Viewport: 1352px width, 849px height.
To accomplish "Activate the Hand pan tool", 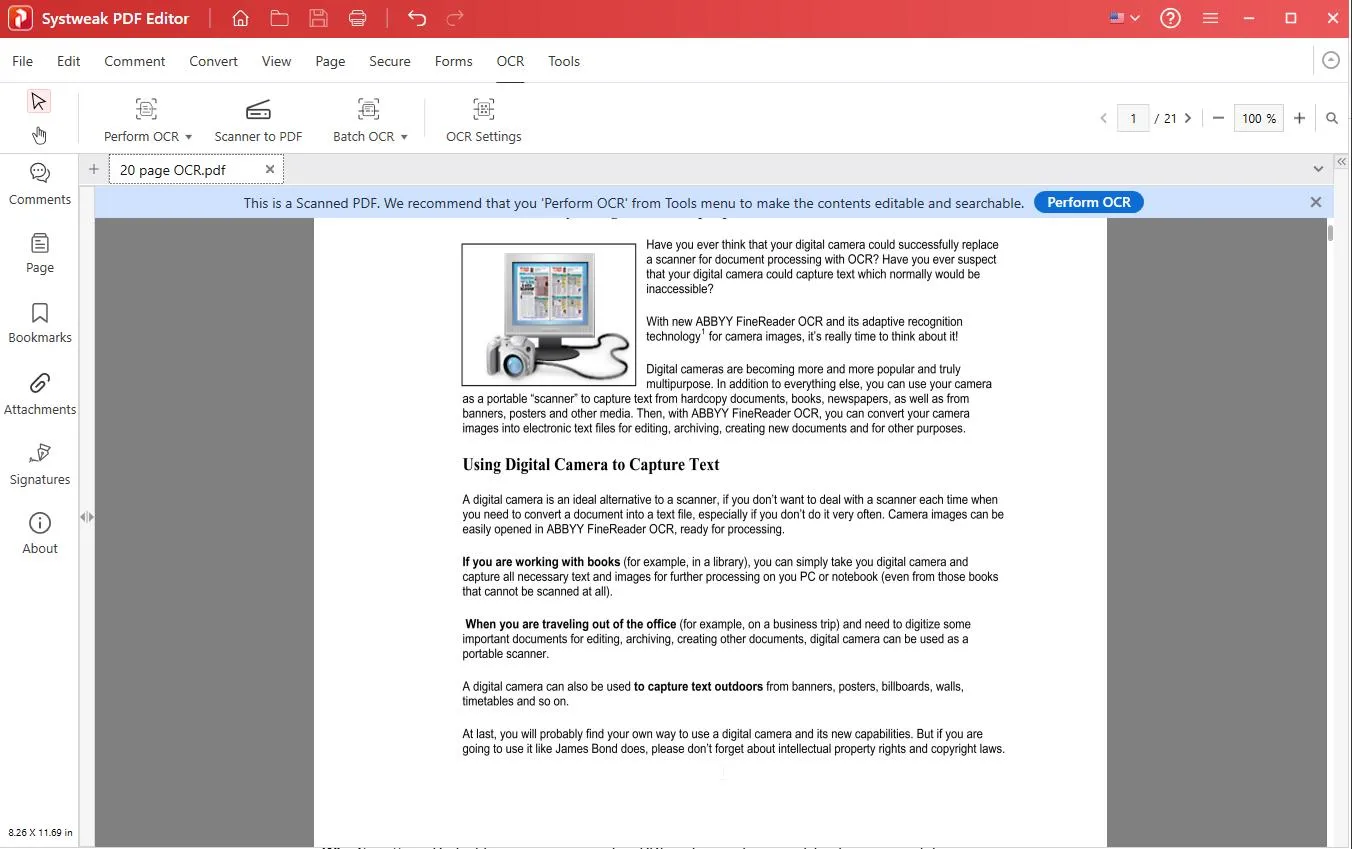I will tap(39, 135).
